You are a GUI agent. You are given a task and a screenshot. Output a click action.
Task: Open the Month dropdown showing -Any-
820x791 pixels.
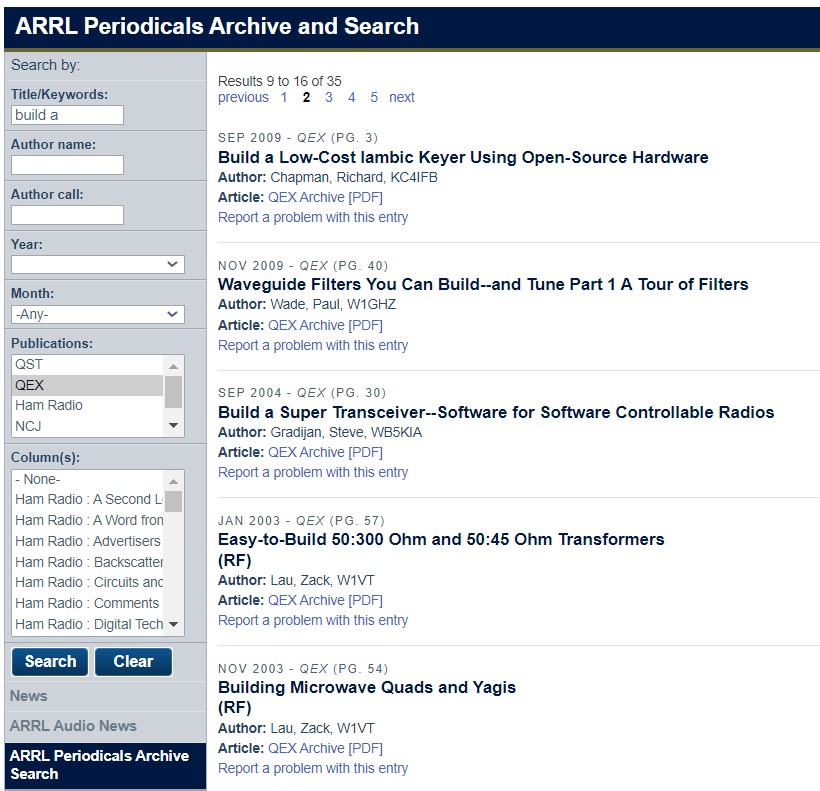click(x=96, y=313)
